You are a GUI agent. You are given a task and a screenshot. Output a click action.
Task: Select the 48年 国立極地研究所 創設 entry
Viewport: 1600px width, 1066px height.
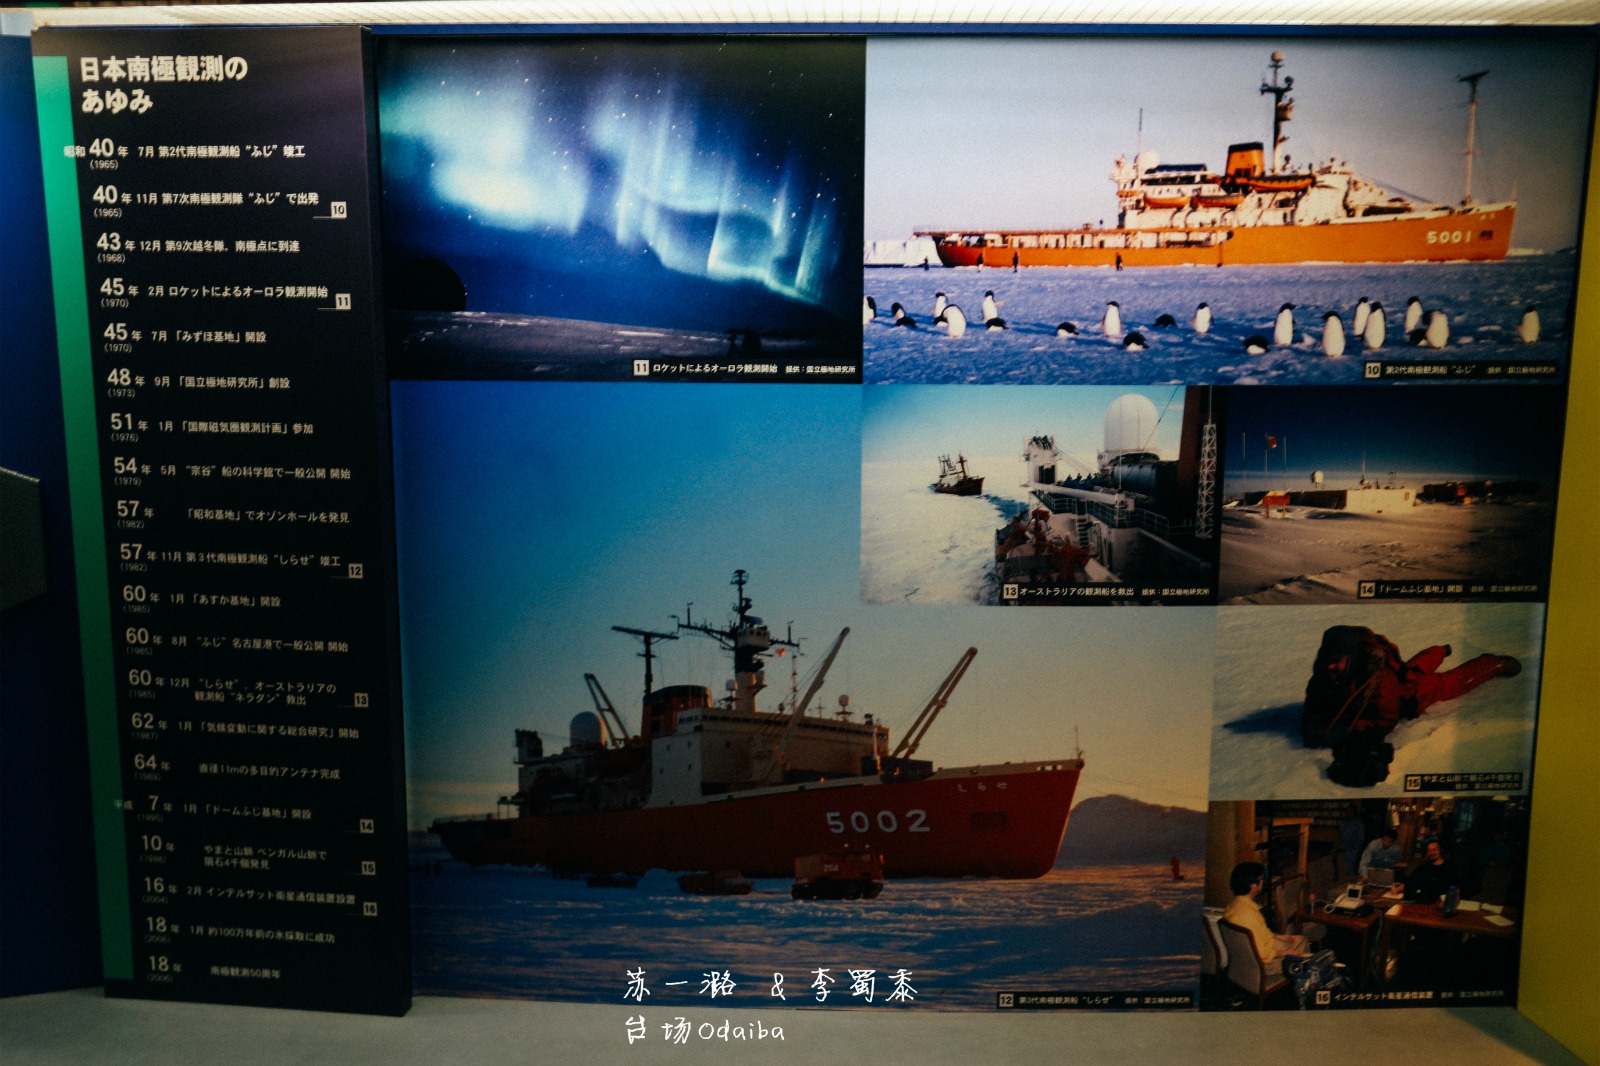(x=200, y=381)
